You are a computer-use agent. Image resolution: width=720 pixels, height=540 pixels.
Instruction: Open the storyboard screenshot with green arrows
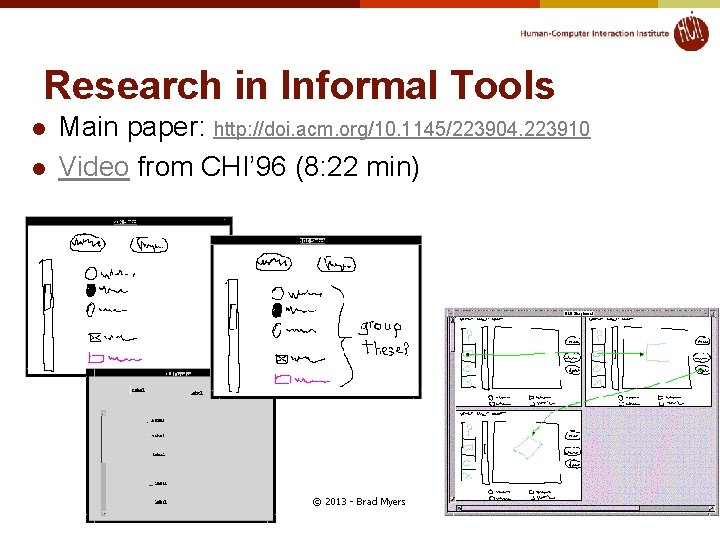pos(581,412)
